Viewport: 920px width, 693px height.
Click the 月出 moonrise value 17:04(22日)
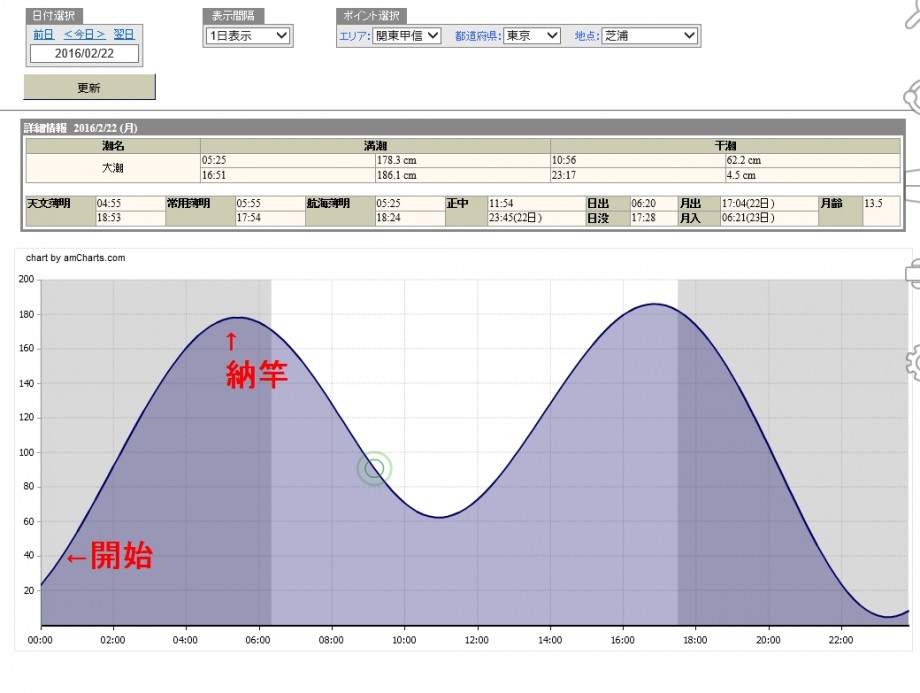(x=769, y=203)
